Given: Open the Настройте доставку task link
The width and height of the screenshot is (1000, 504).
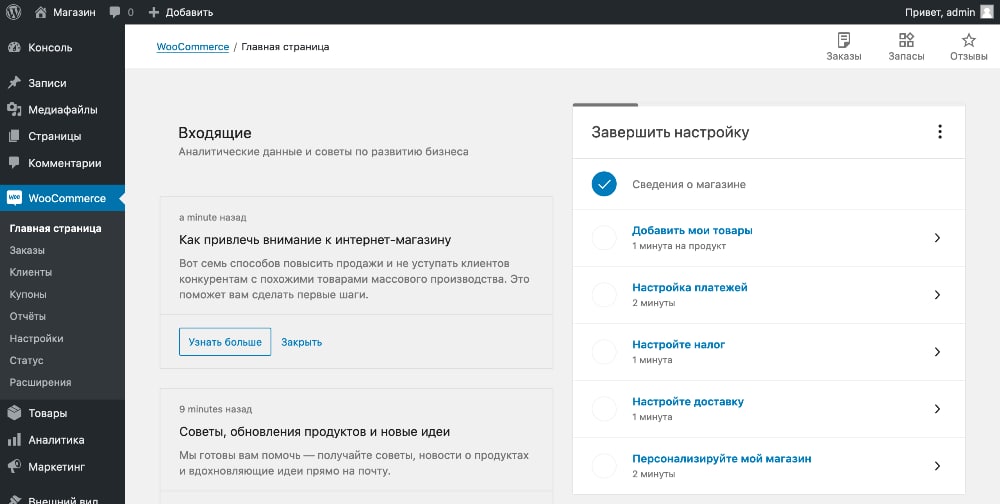Looking at the screenshot, I should point(688,402).
